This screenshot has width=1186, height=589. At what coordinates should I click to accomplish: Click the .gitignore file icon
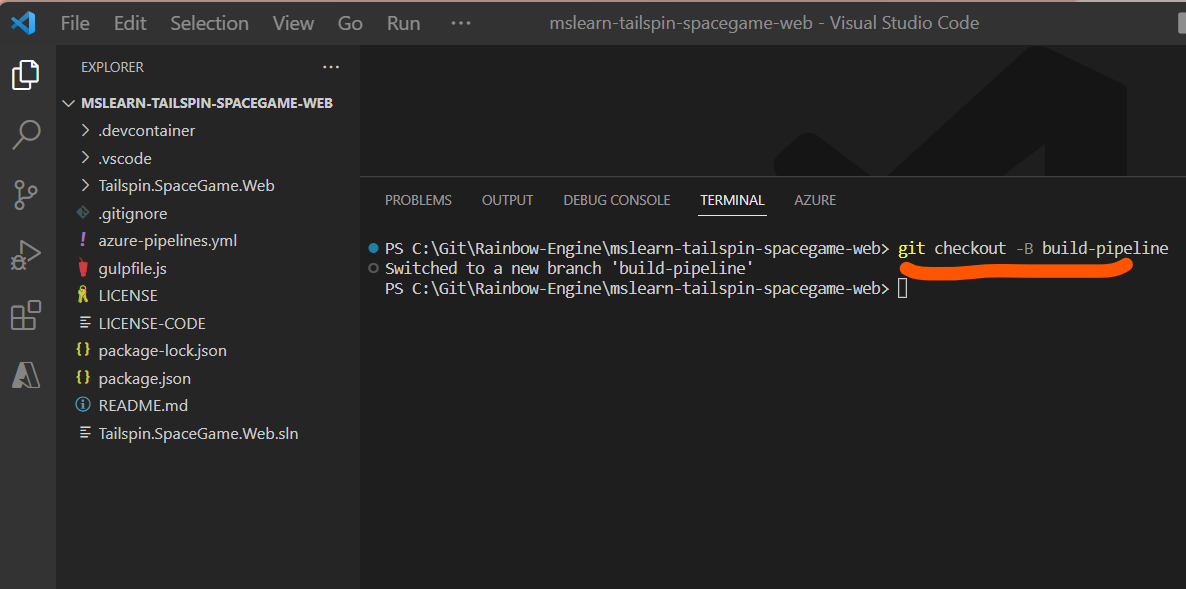pyautogui.click(x=83, y=213)
